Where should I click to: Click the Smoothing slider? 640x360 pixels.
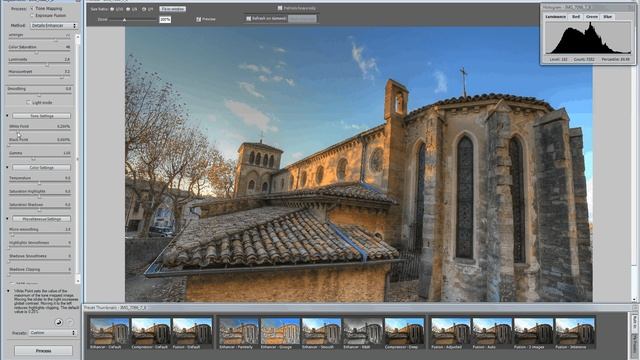[x=39, y=94]
